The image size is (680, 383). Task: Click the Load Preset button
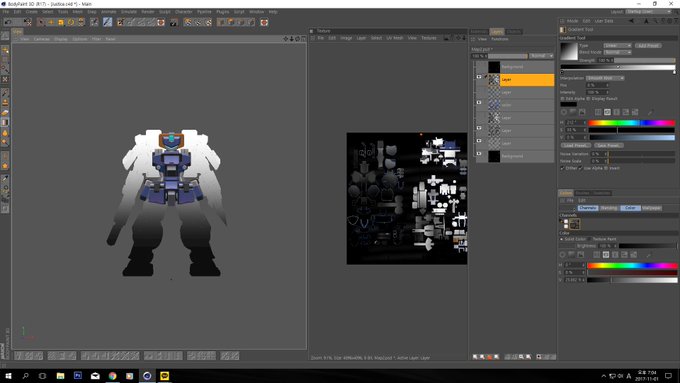point(576,145)
